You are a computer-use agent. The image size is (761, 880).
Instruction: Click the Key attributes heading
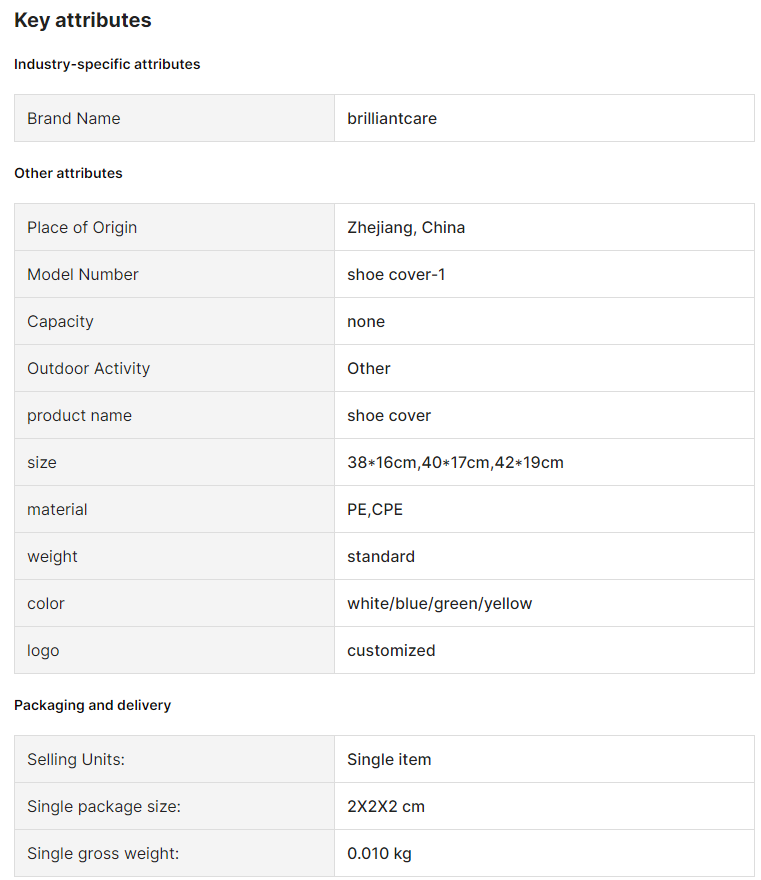[x=82, y=20]
